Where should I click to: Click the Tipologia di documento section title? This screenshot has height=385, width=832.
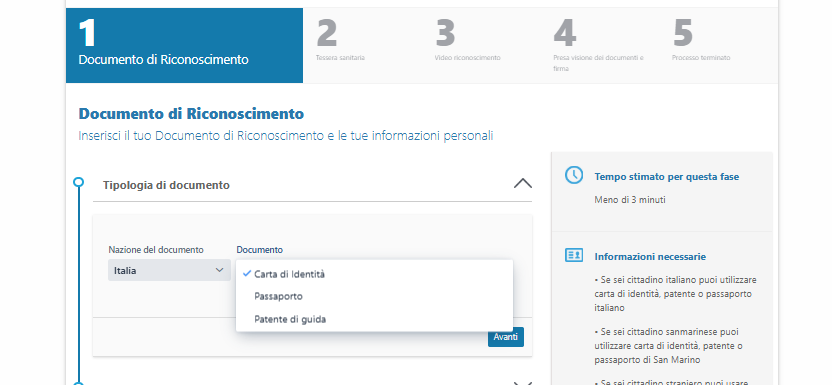pos(166,185)
